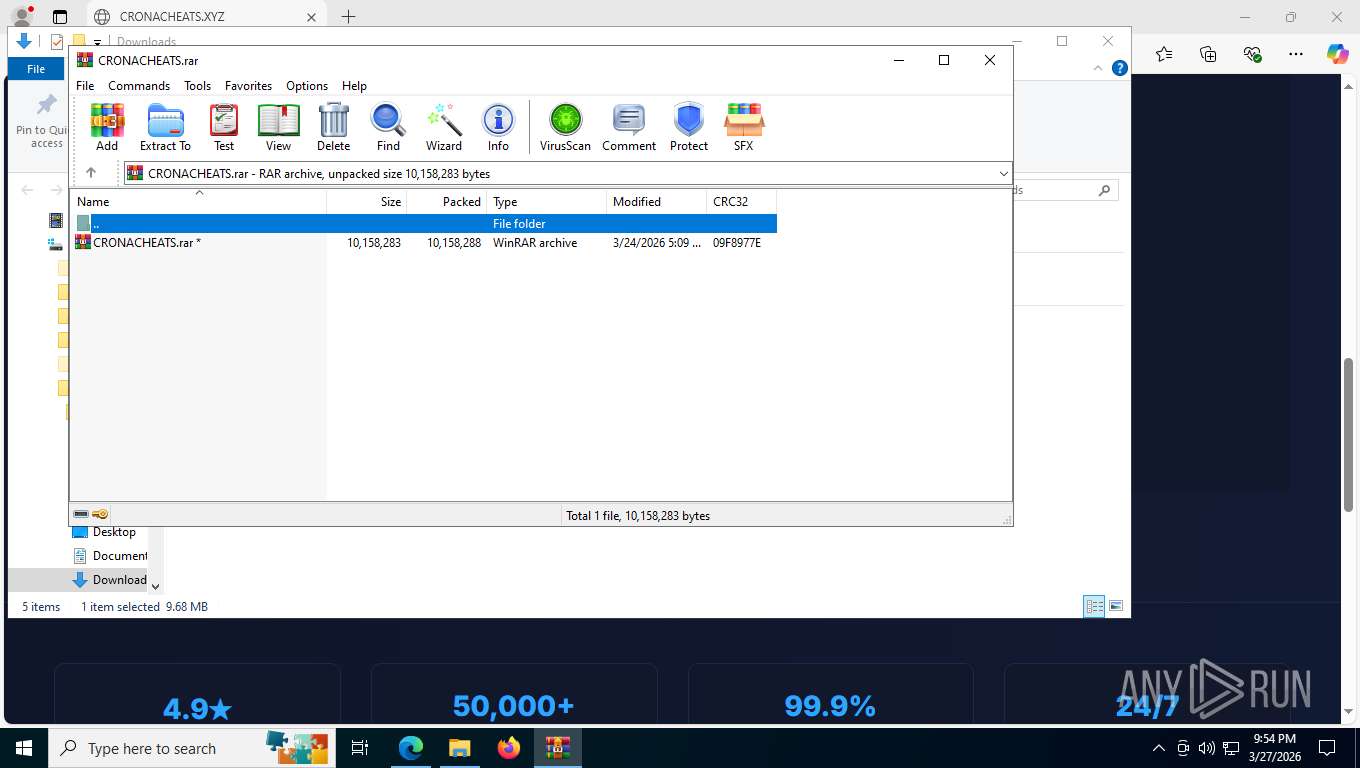Click the browser tab actions icon
The width and height of the screenshot is (1360, 768).
point(60,17)
